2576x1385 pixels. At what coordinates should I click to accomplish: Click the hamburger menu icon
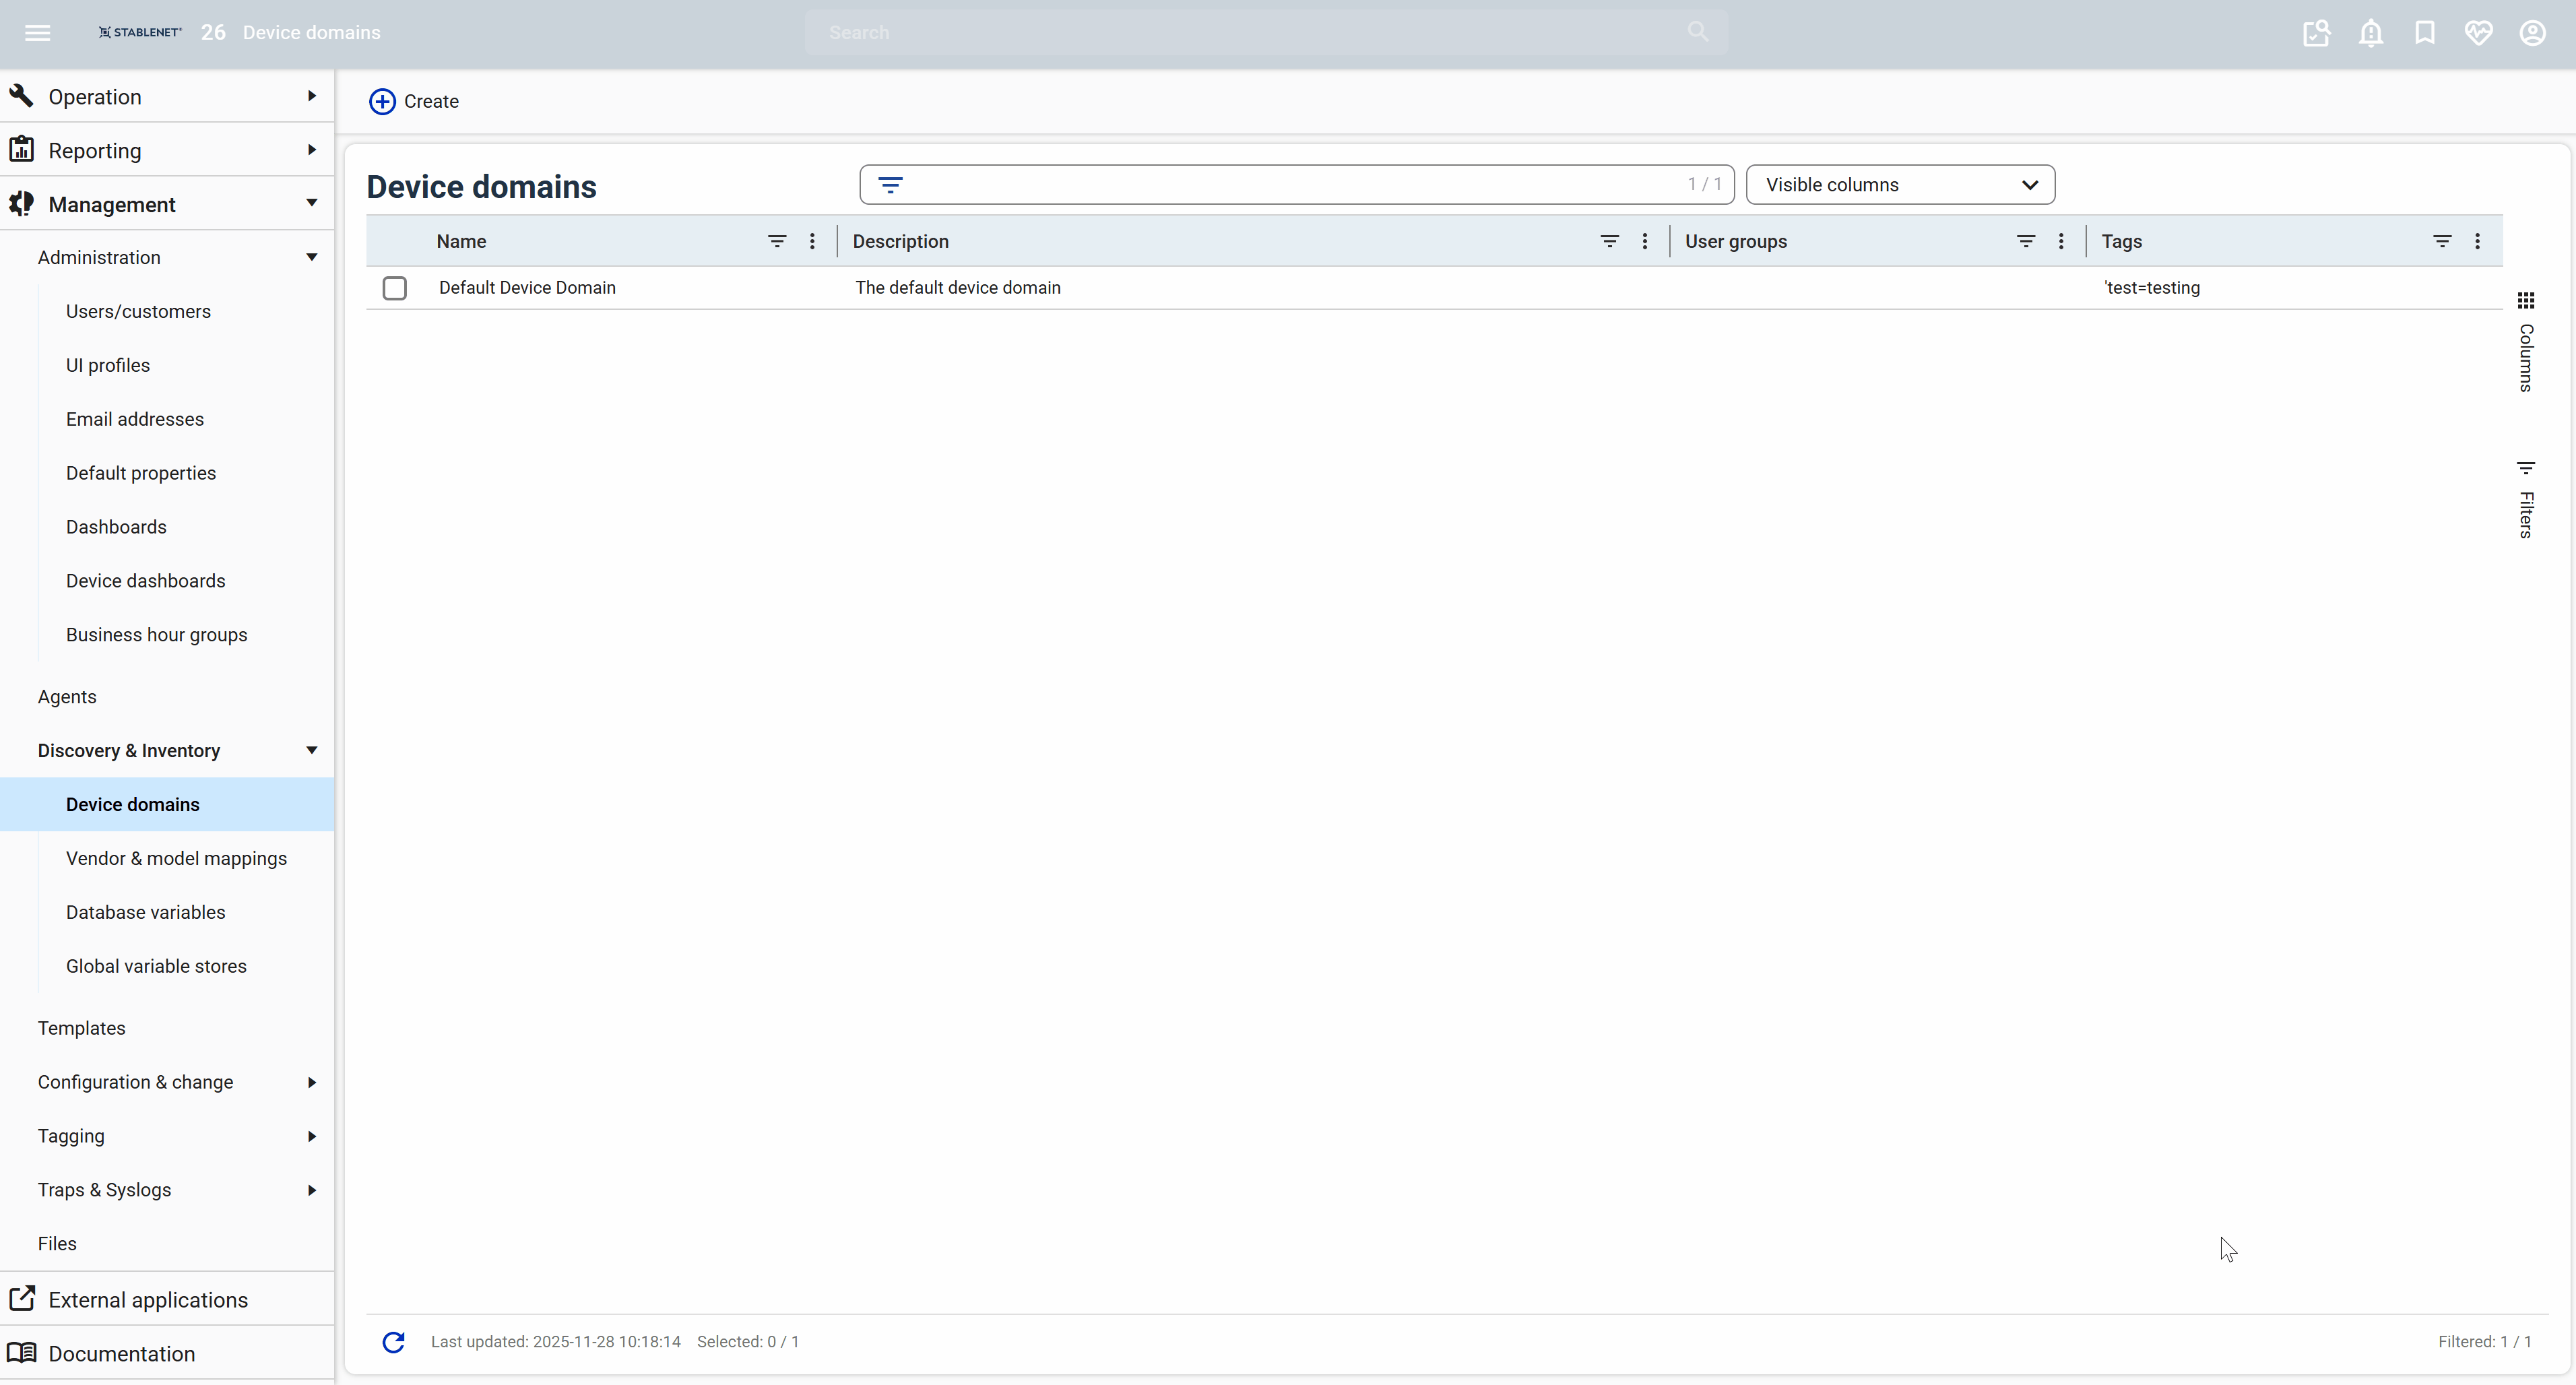[x=37, y=33]
